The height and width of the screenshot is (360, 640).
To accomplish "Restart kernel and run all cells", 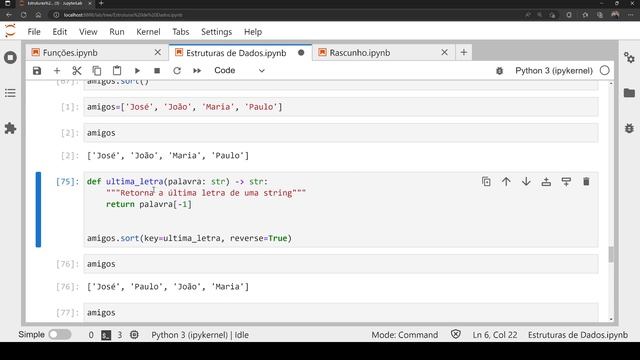I will (197, 71).
